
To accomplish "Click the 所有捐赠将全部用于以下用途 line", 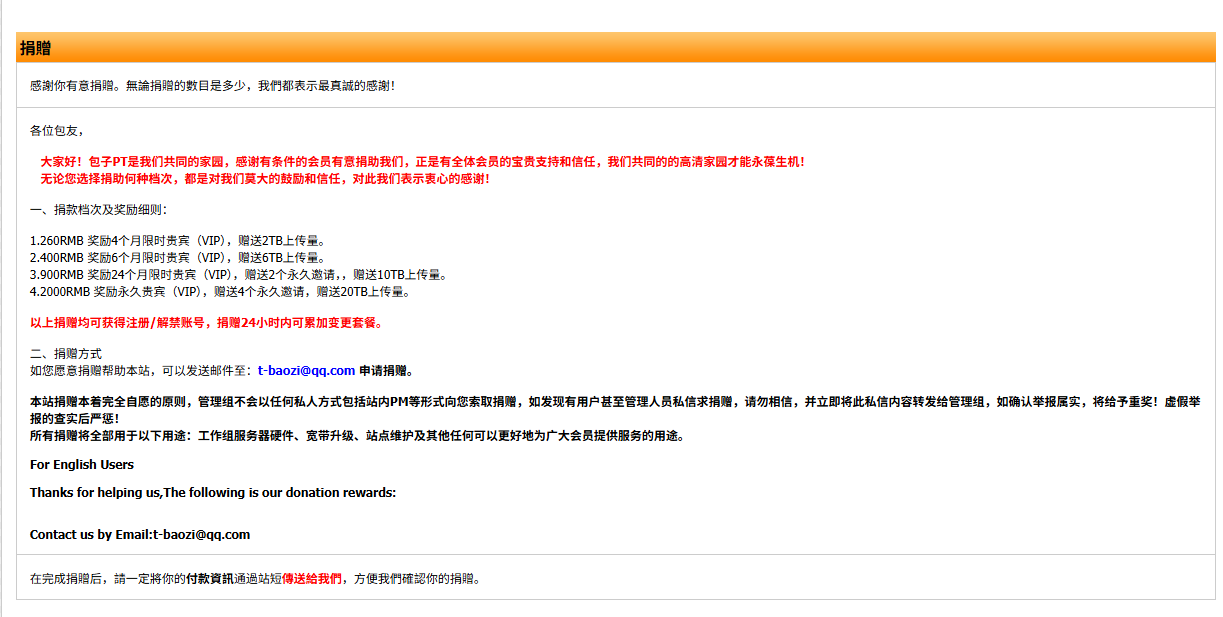I will point(357,436).
